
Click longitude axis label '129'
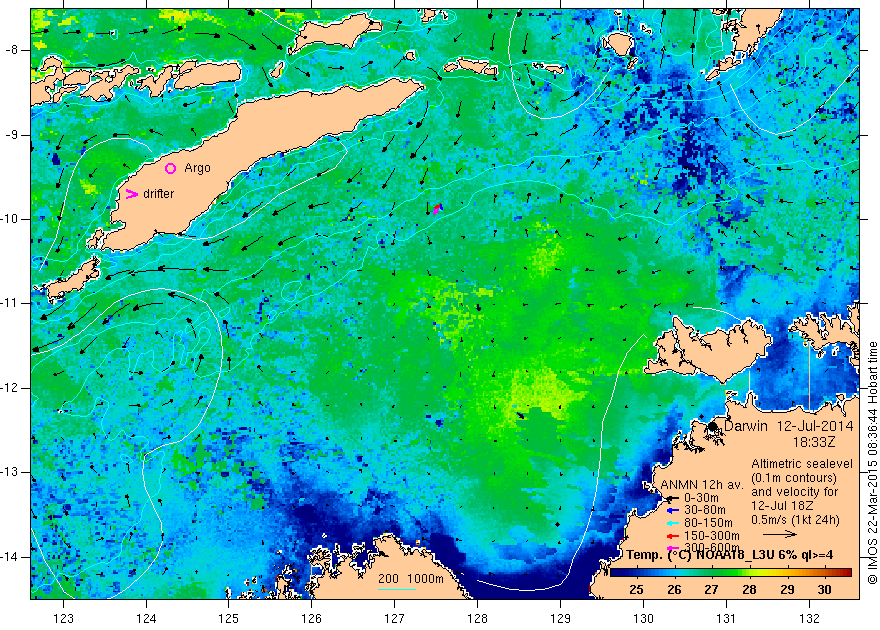click(x=560, y=618)
